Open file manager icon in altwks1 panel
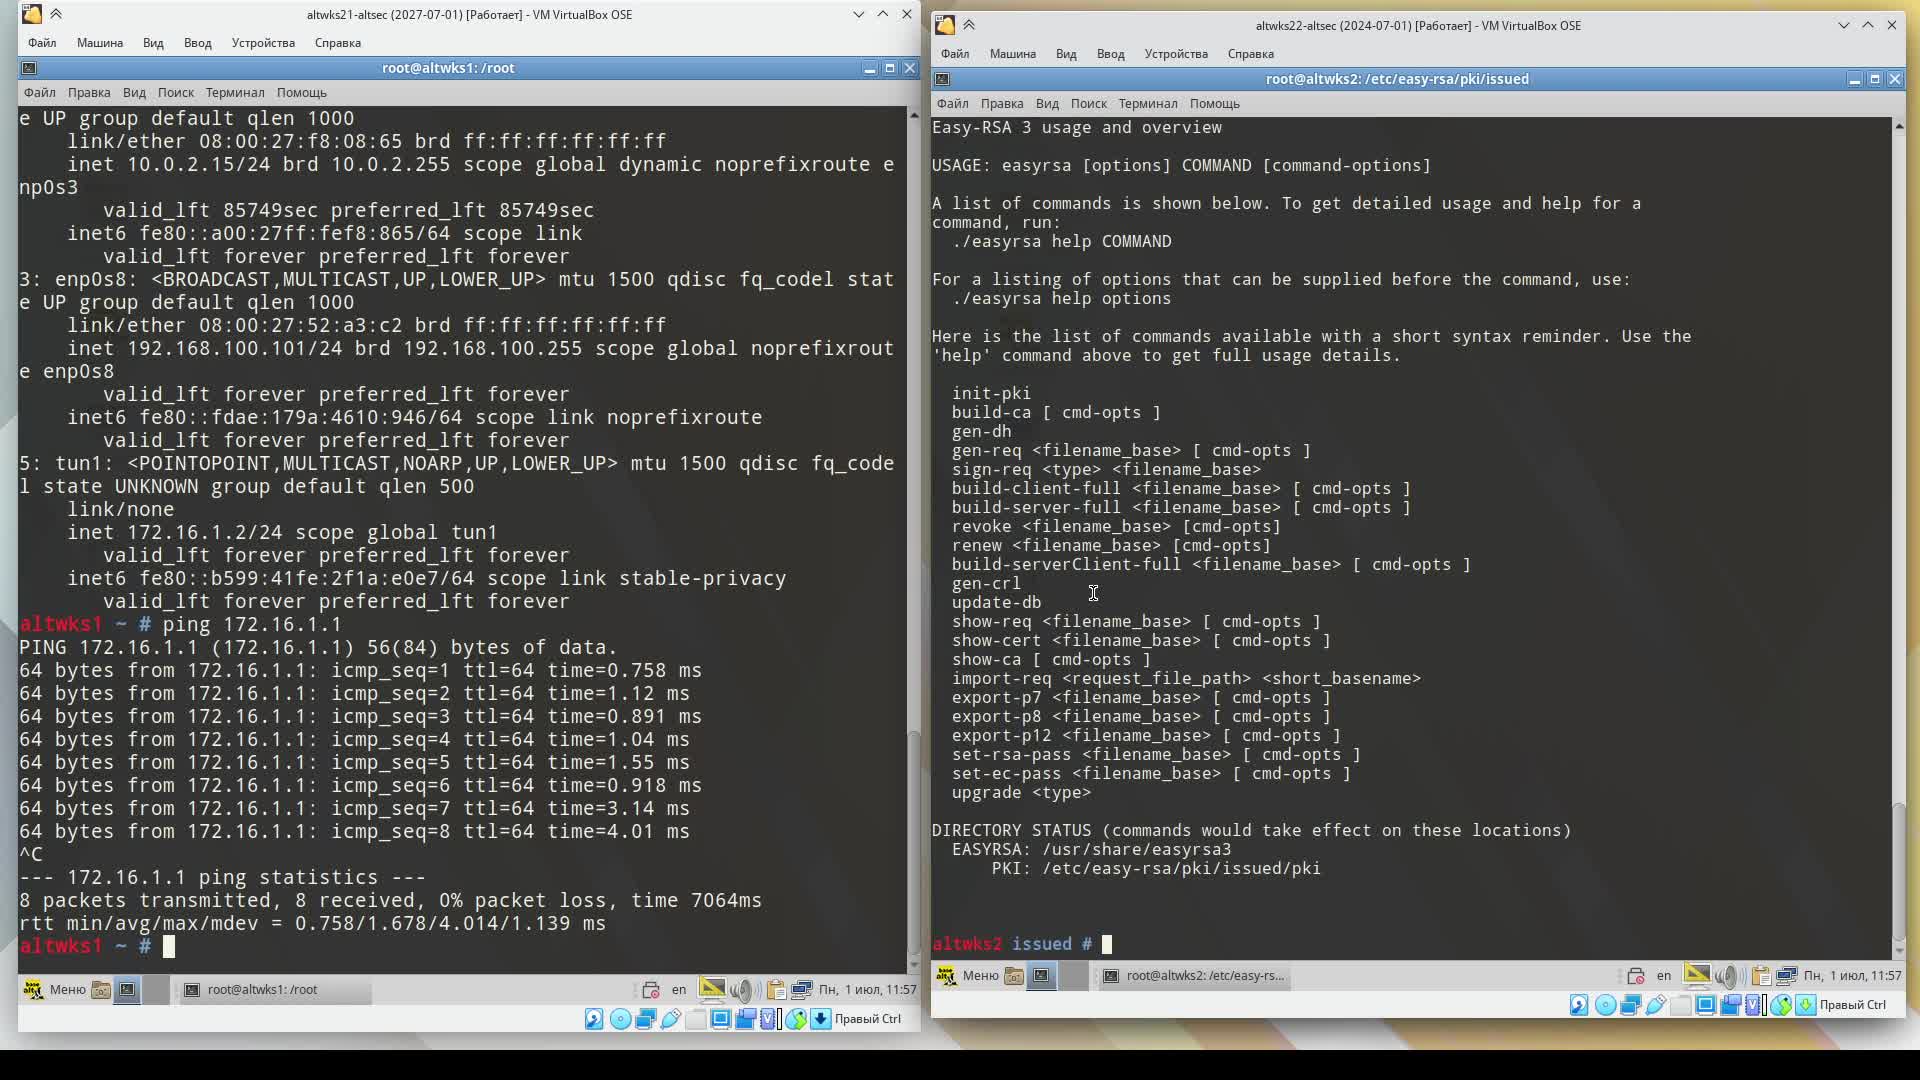This screenshot has width=1920, height=1080. pos(101,989)
